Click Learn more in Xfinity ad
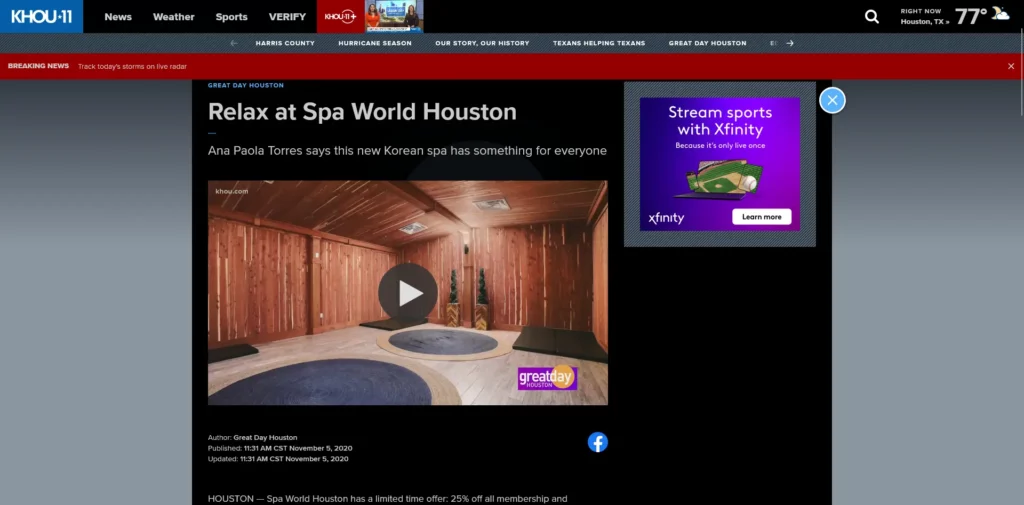Image resolution: width=1024 pixels, height=505 pixels. tap(761, 217)
